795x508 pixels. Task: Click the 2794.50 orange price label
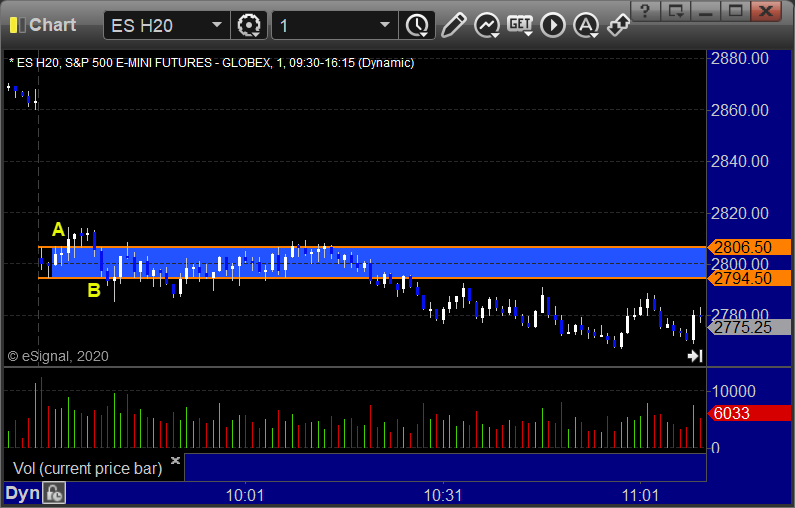[x=749, y=278]
